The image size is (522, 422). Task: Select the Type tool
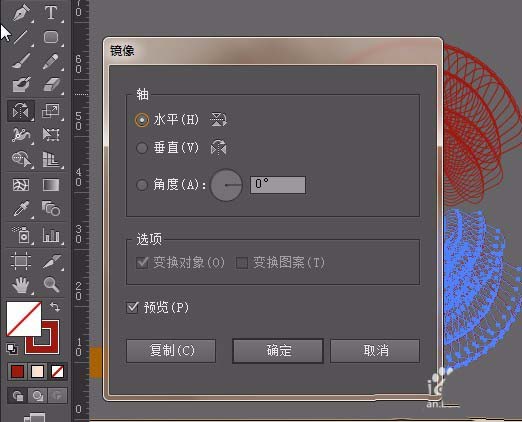51,13
